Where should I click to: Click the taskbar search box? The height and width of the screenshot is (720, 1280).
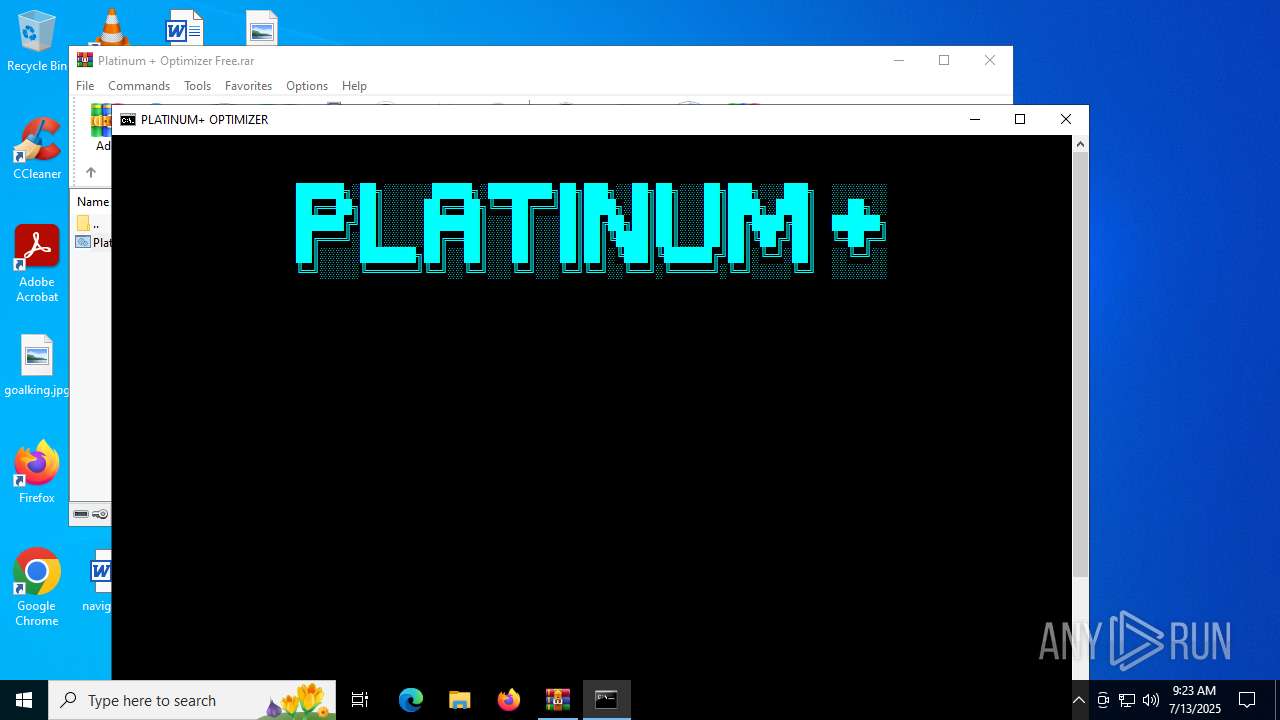[192, 700]
